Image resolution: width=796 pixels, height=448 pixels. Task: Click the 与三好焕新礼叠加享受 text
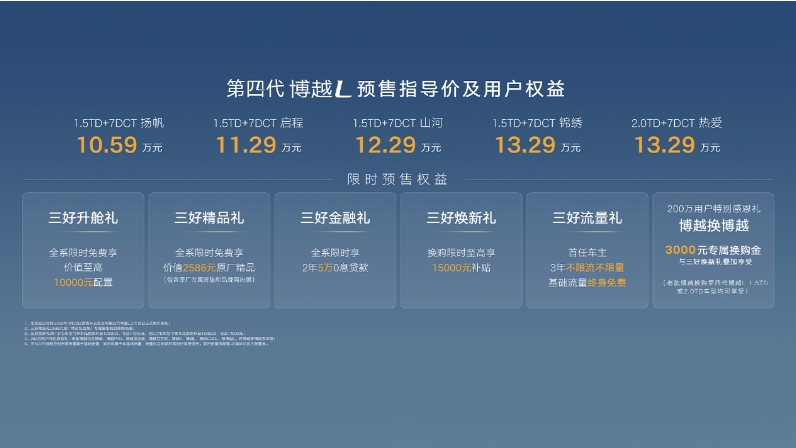point(715,262)
